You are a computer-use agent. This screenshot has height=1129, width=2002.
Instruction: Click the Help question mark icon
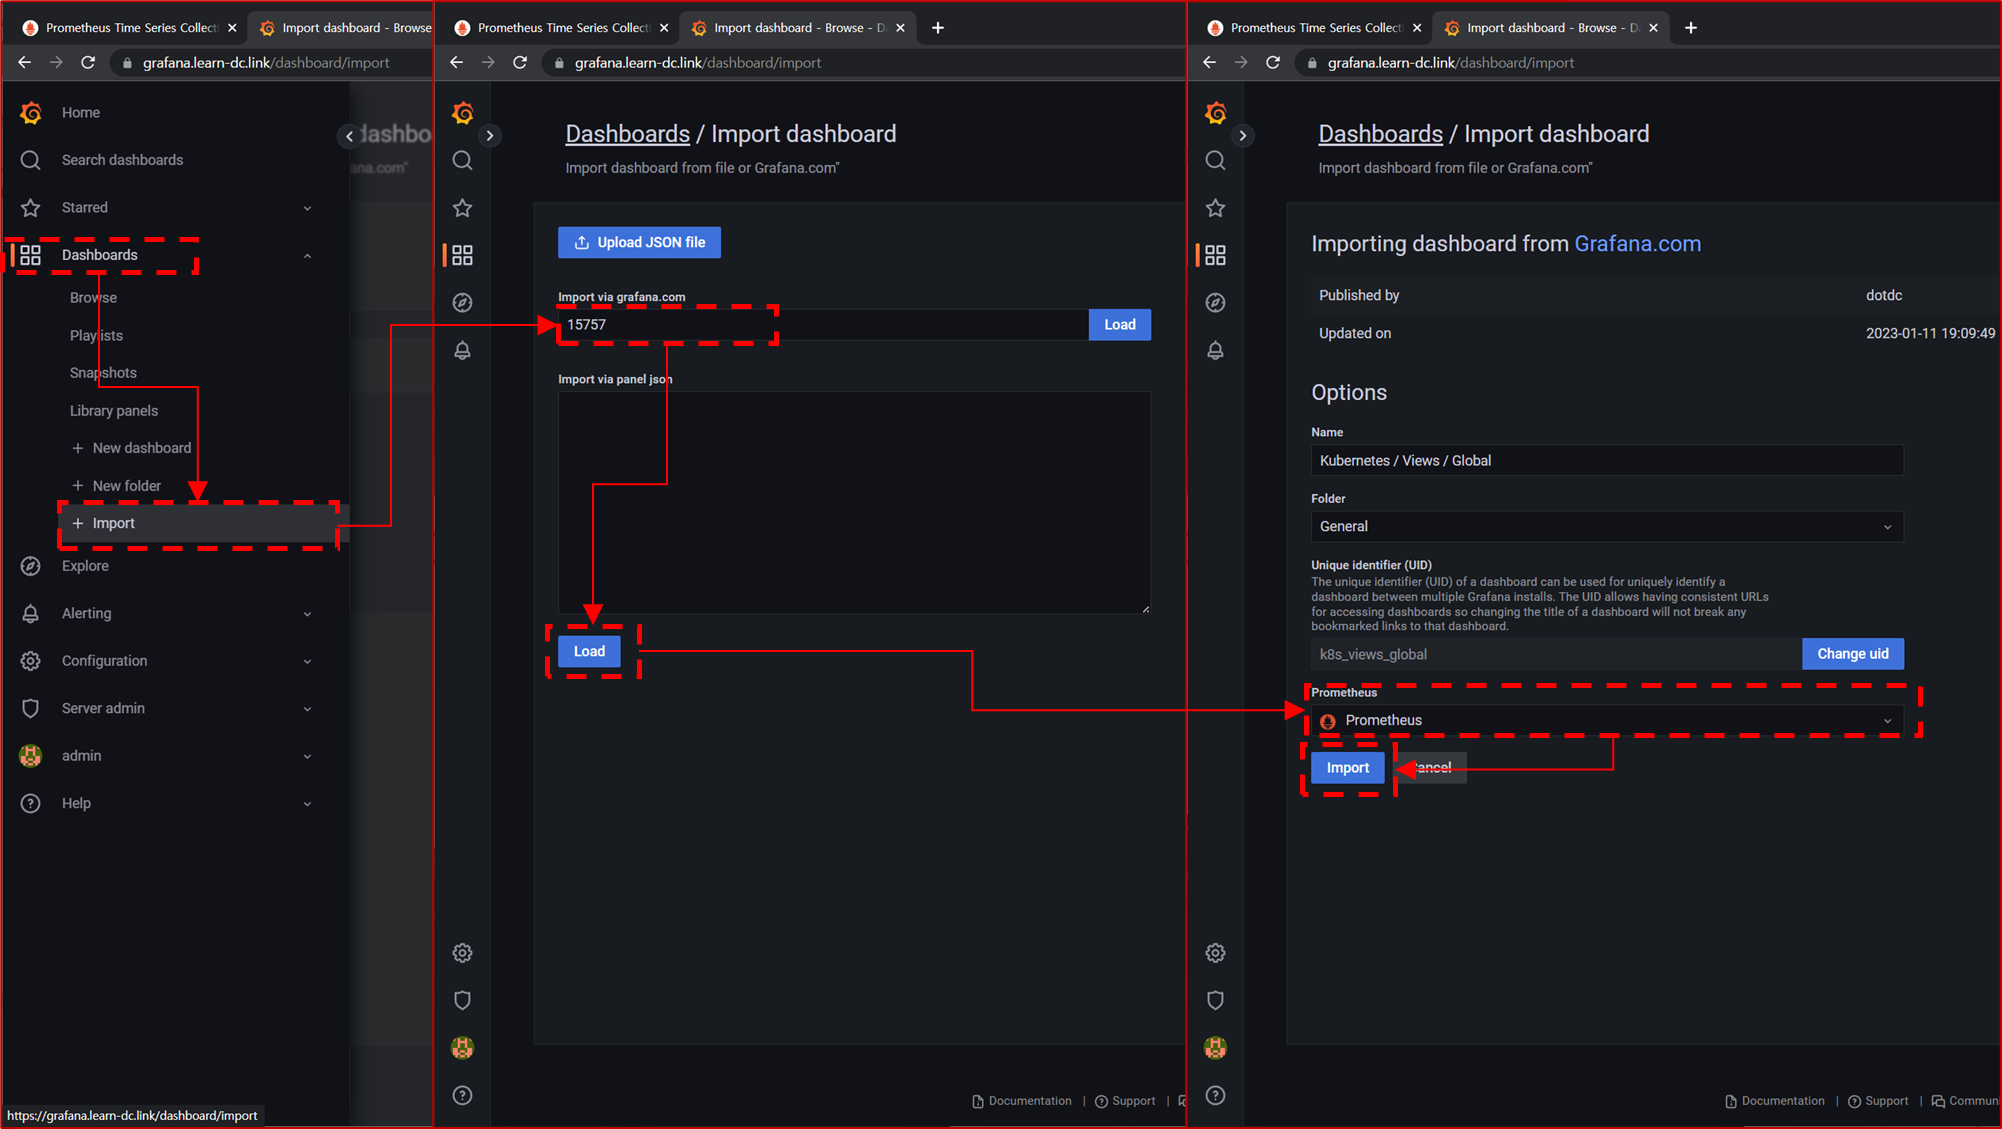(30, 803)
